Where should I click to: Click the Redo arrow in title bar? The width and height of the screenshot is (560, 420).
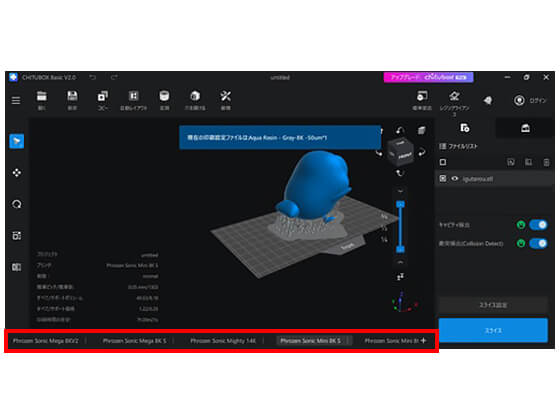pos(114,77)
